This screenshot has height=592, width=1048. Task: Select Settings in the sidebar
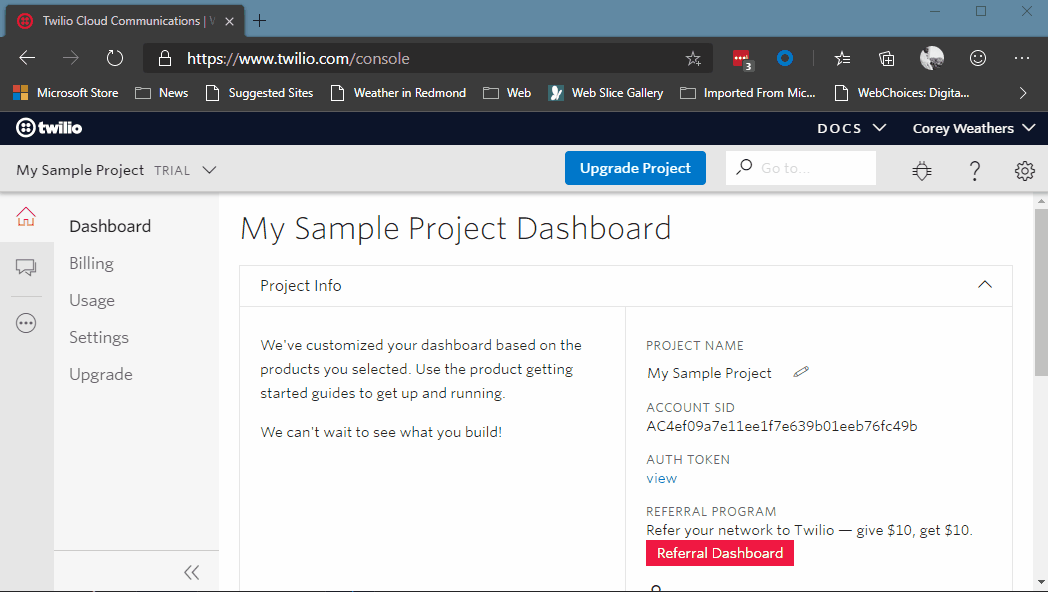[99, 337]
